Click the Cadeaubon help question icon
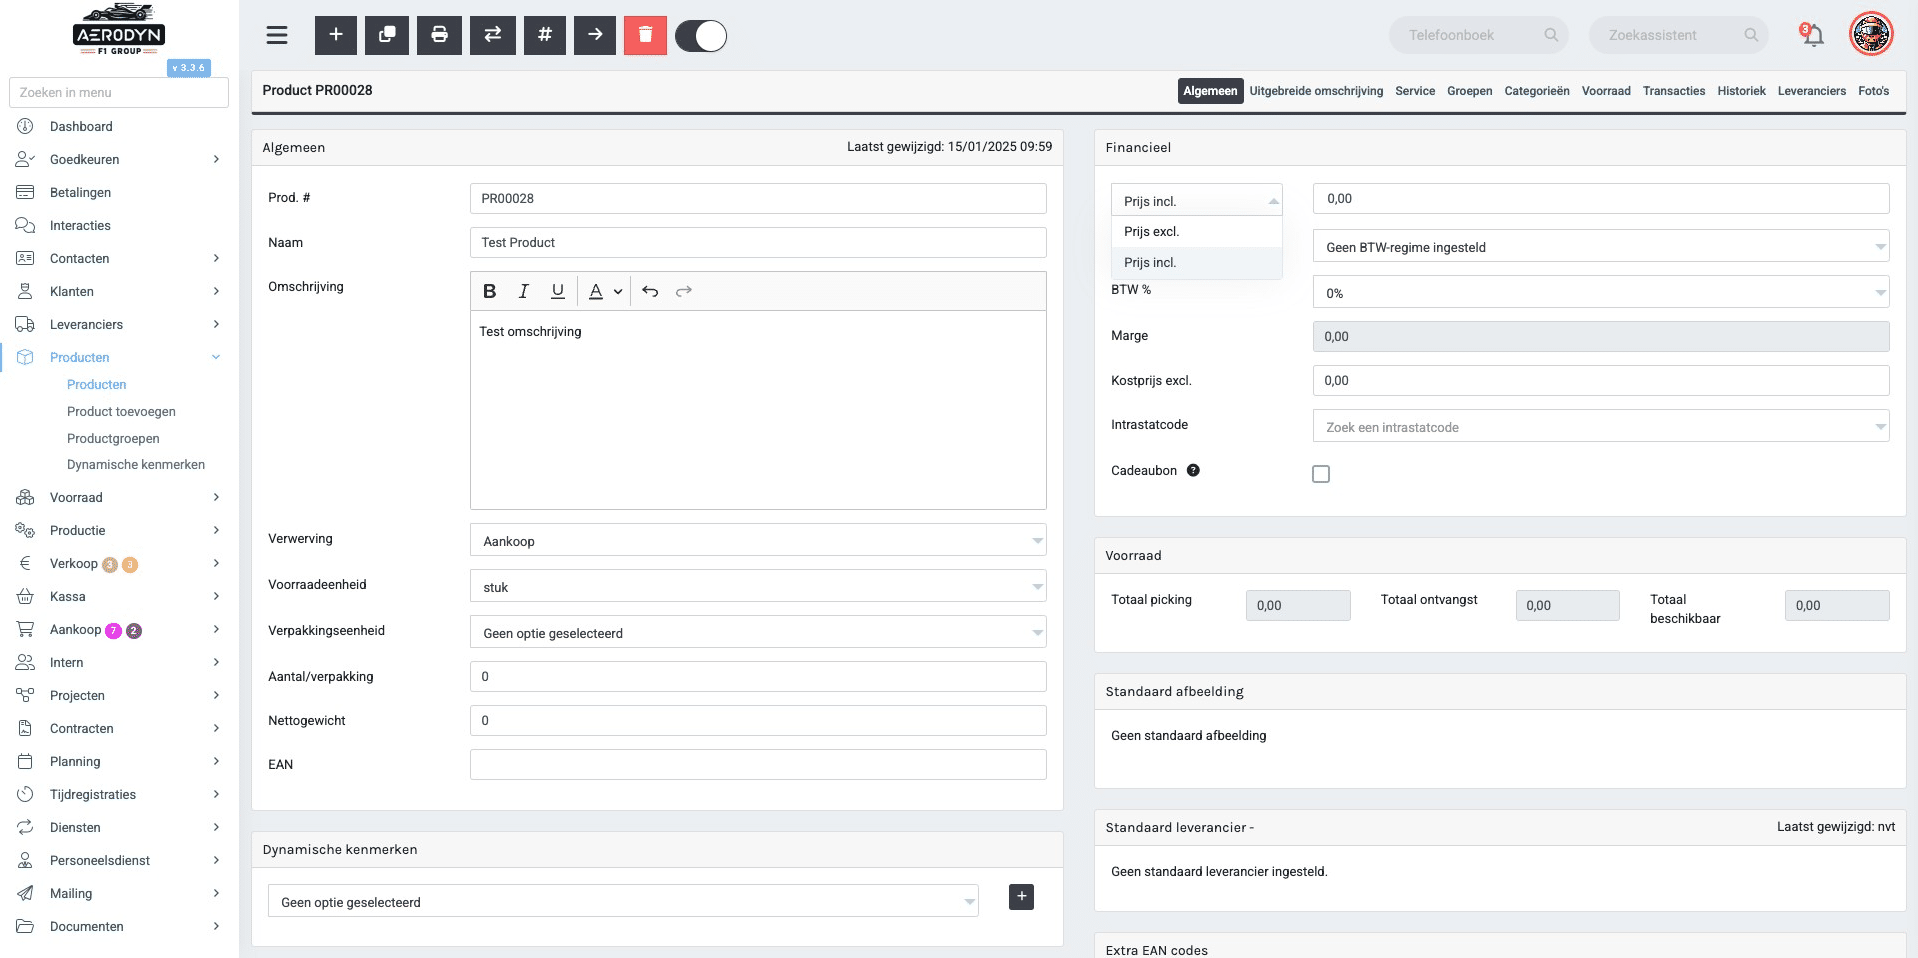The height and width of the screenshot is (958, 1918). (x=1193, y=470)
